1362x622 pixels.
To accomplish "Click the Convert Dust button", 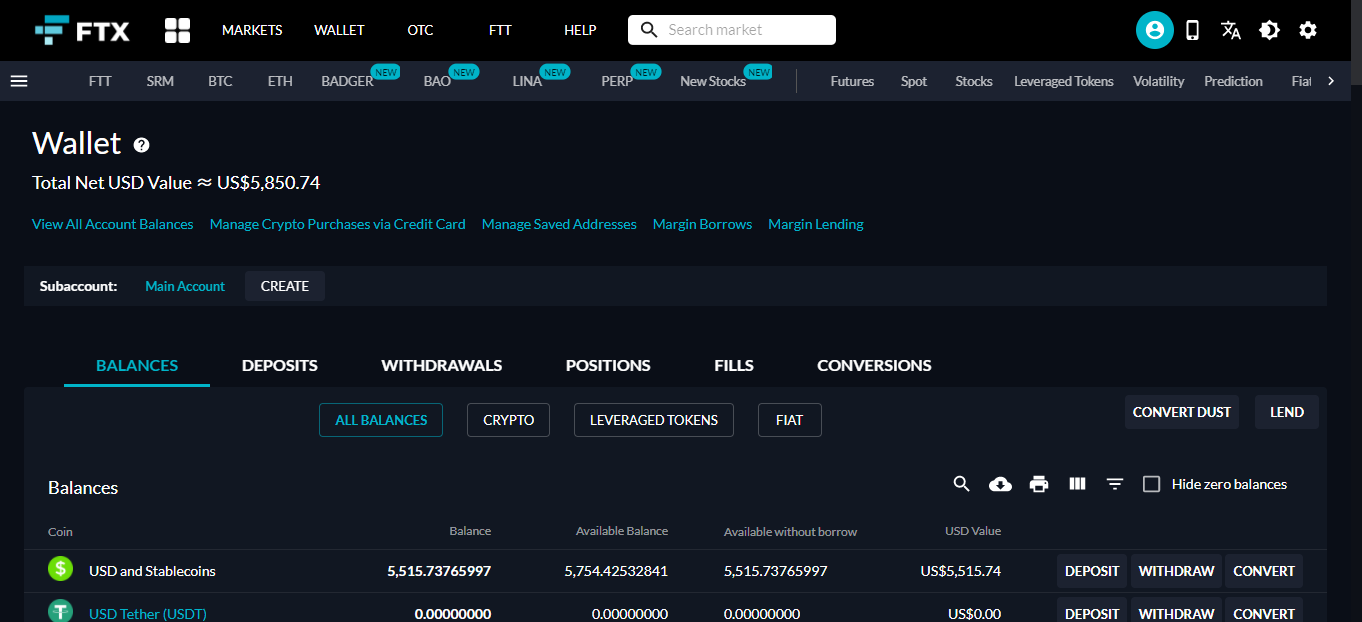I will point(1181,412).
